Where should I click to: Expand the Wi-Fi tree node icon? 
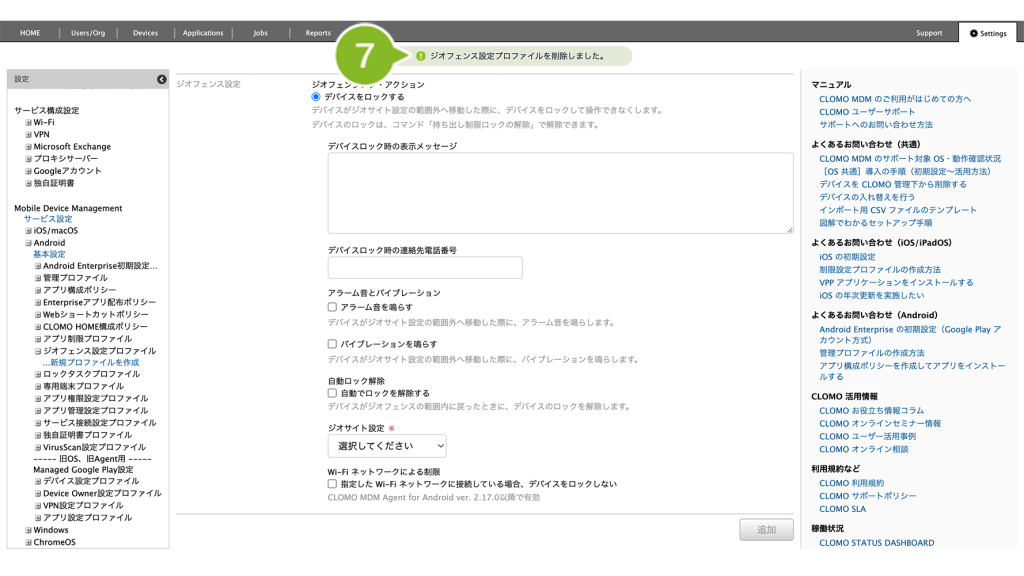[x=29, y=123]
